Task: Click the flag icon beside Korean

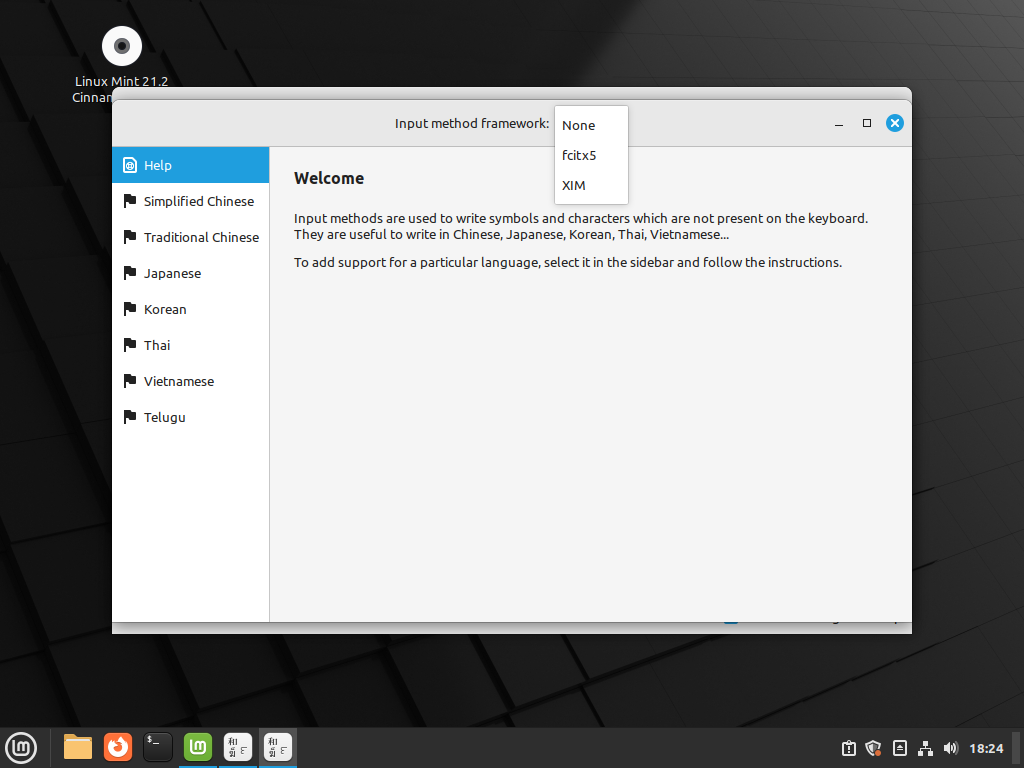Action: (x=130, y=309)
